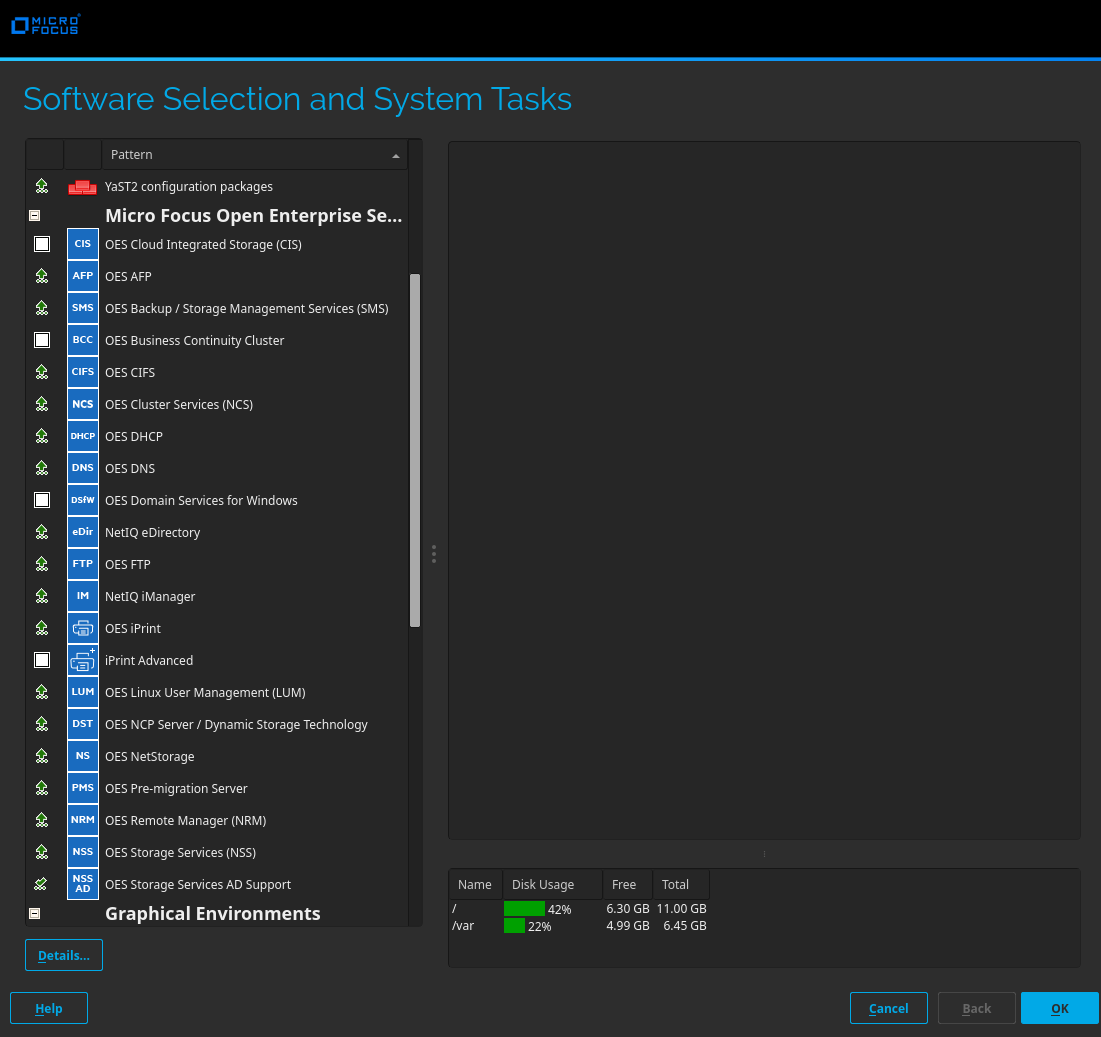Click the Free column header
This screenshot has width=1101, height=1037.
point(628,885)
